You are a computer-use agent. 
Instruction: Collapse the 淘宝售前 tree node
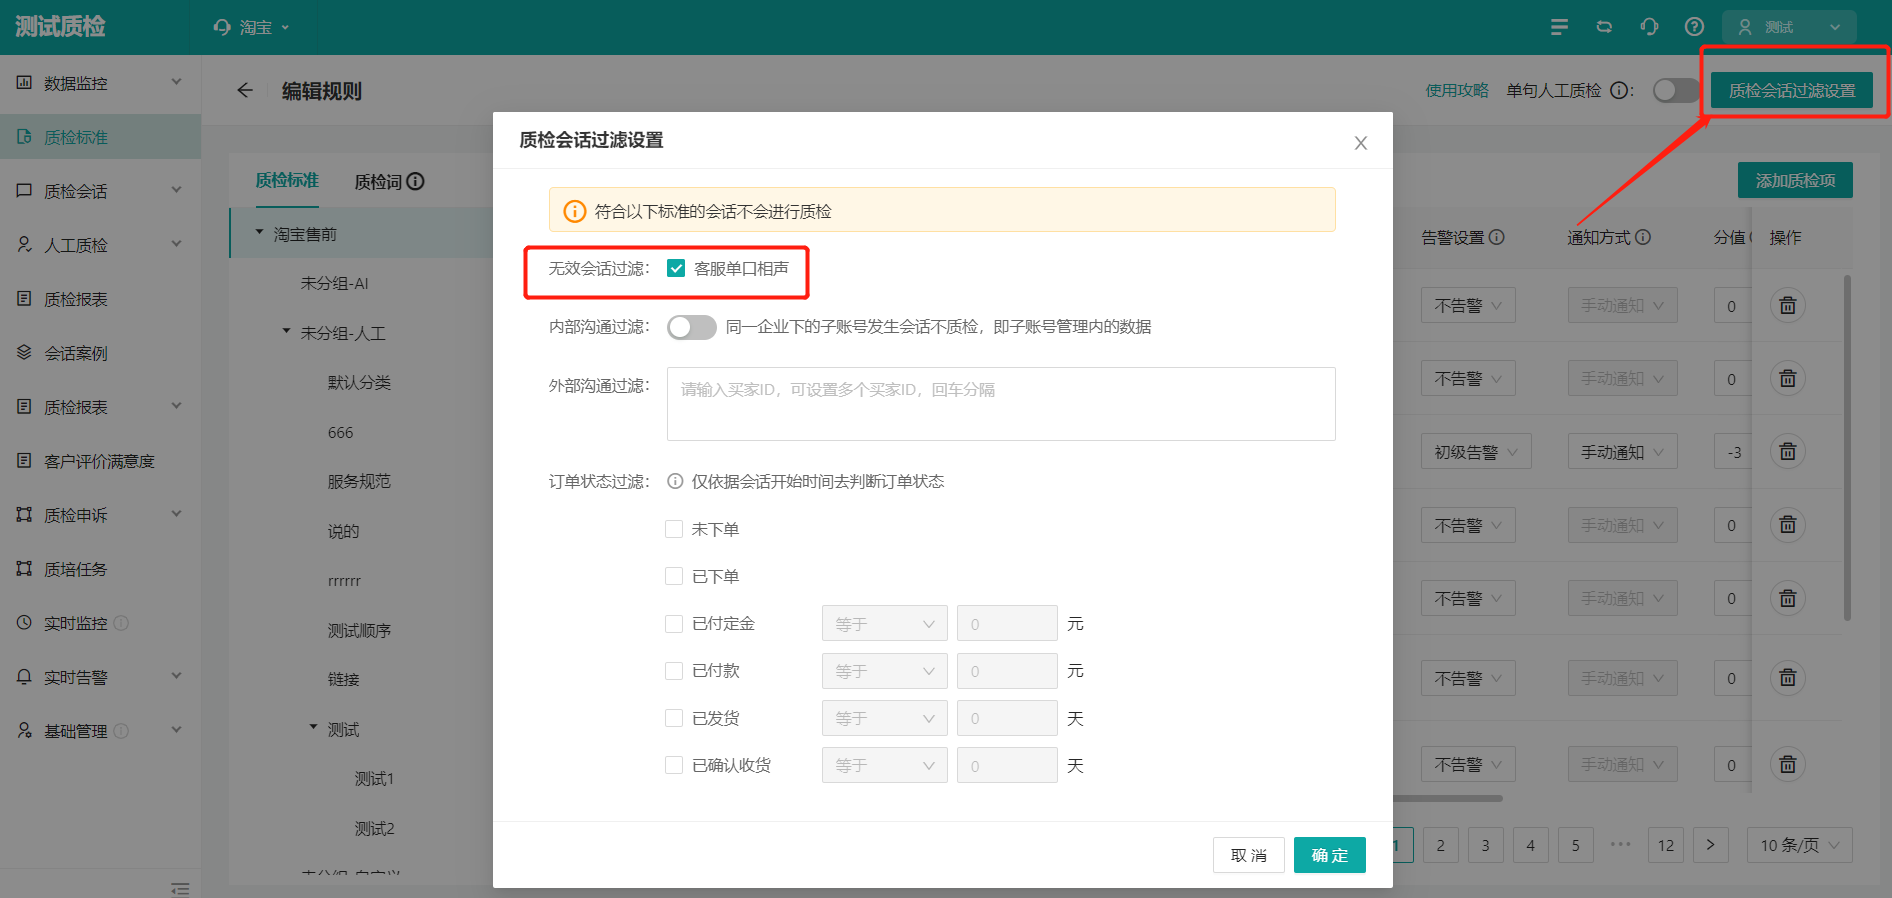(x=260, y=232)
